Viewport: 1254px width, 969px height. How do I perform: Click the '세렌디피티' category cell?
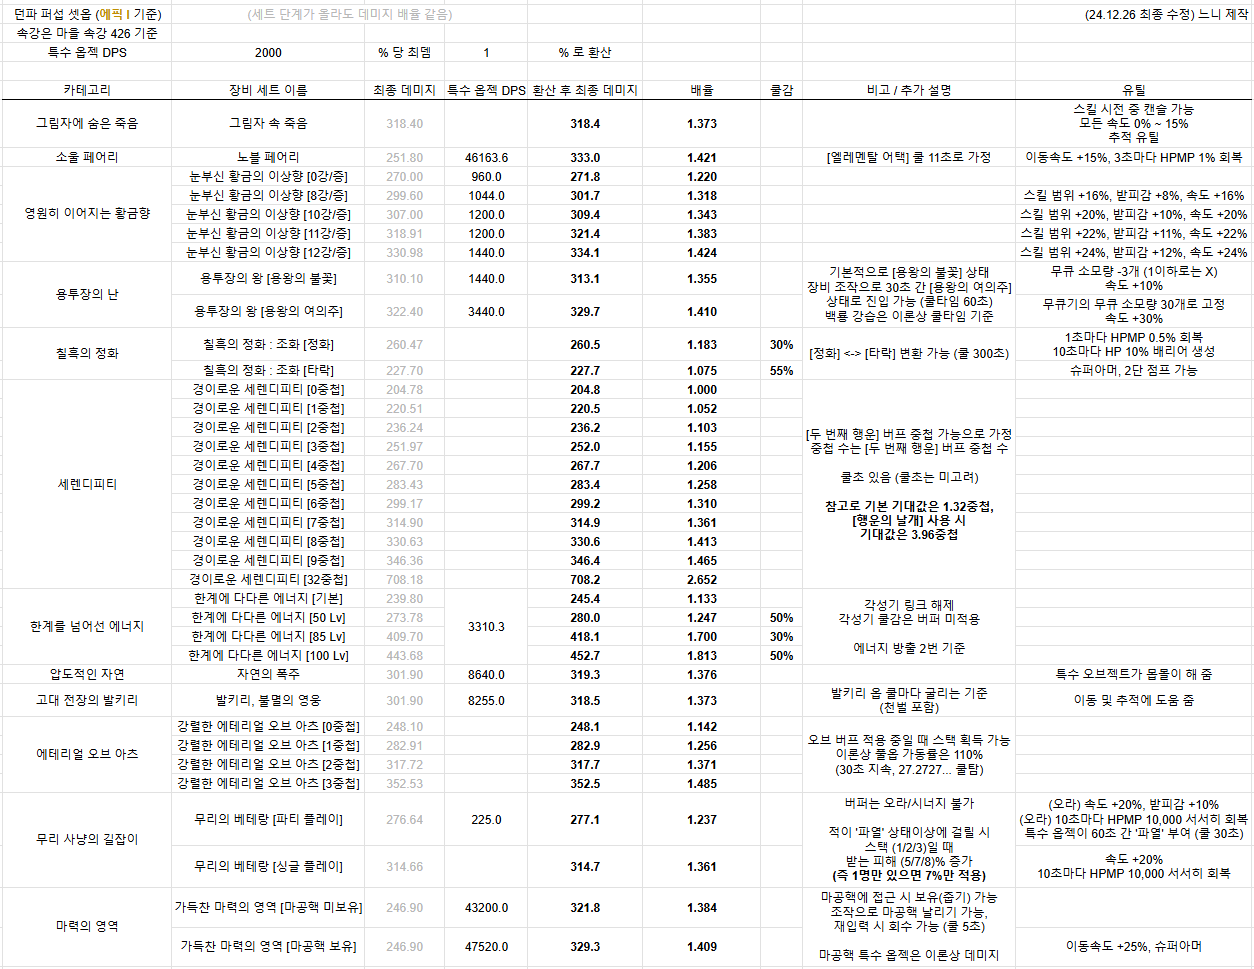point(87,484)
